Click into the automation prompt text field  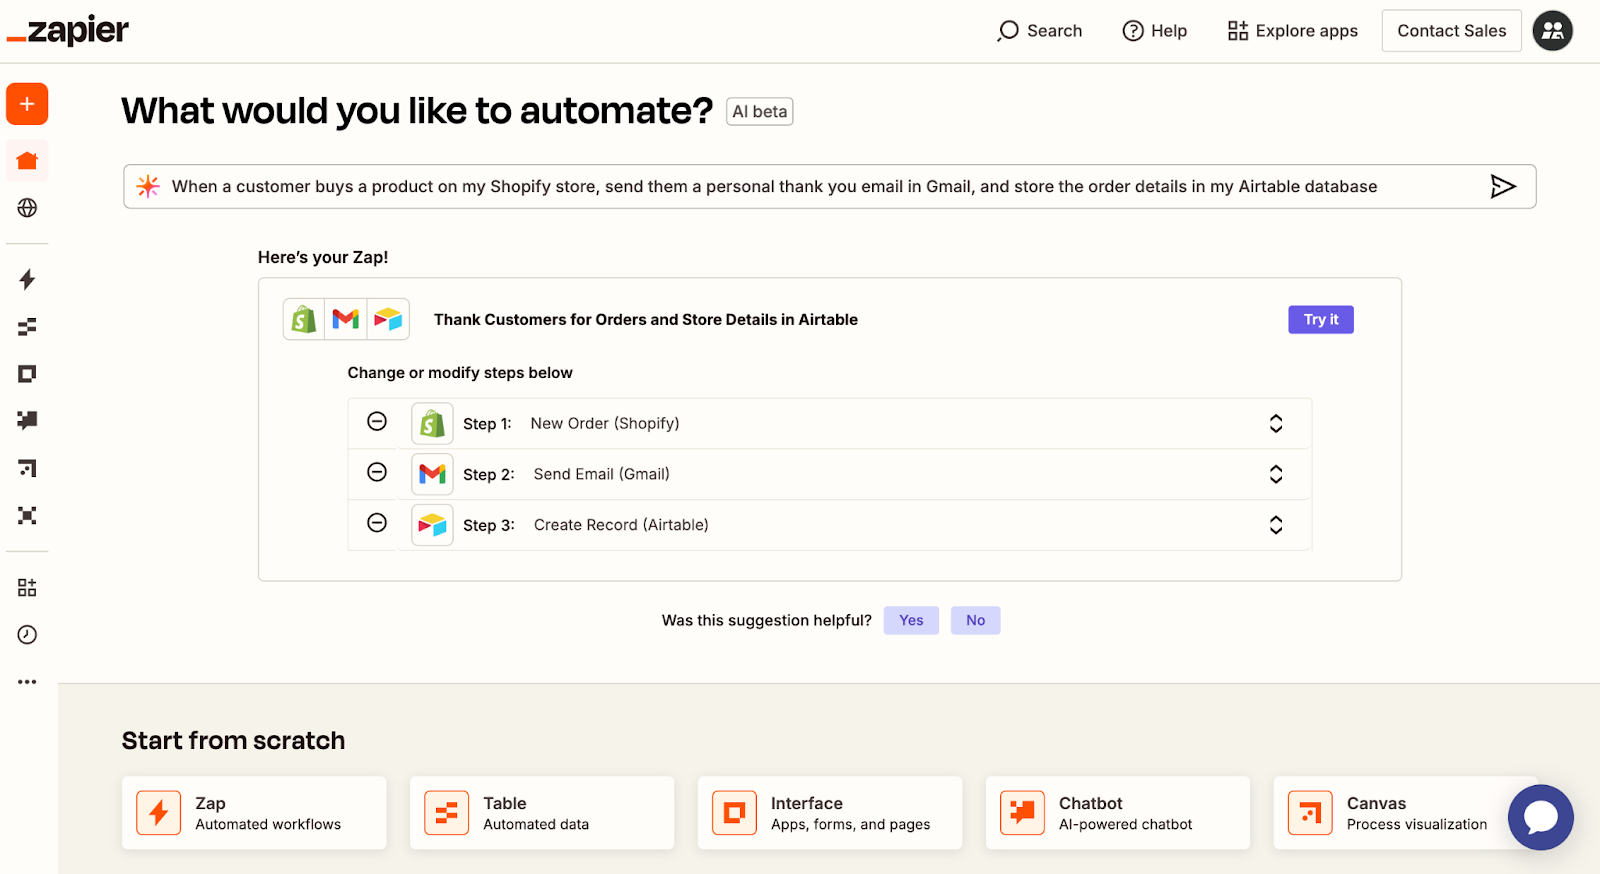(800, 187)
